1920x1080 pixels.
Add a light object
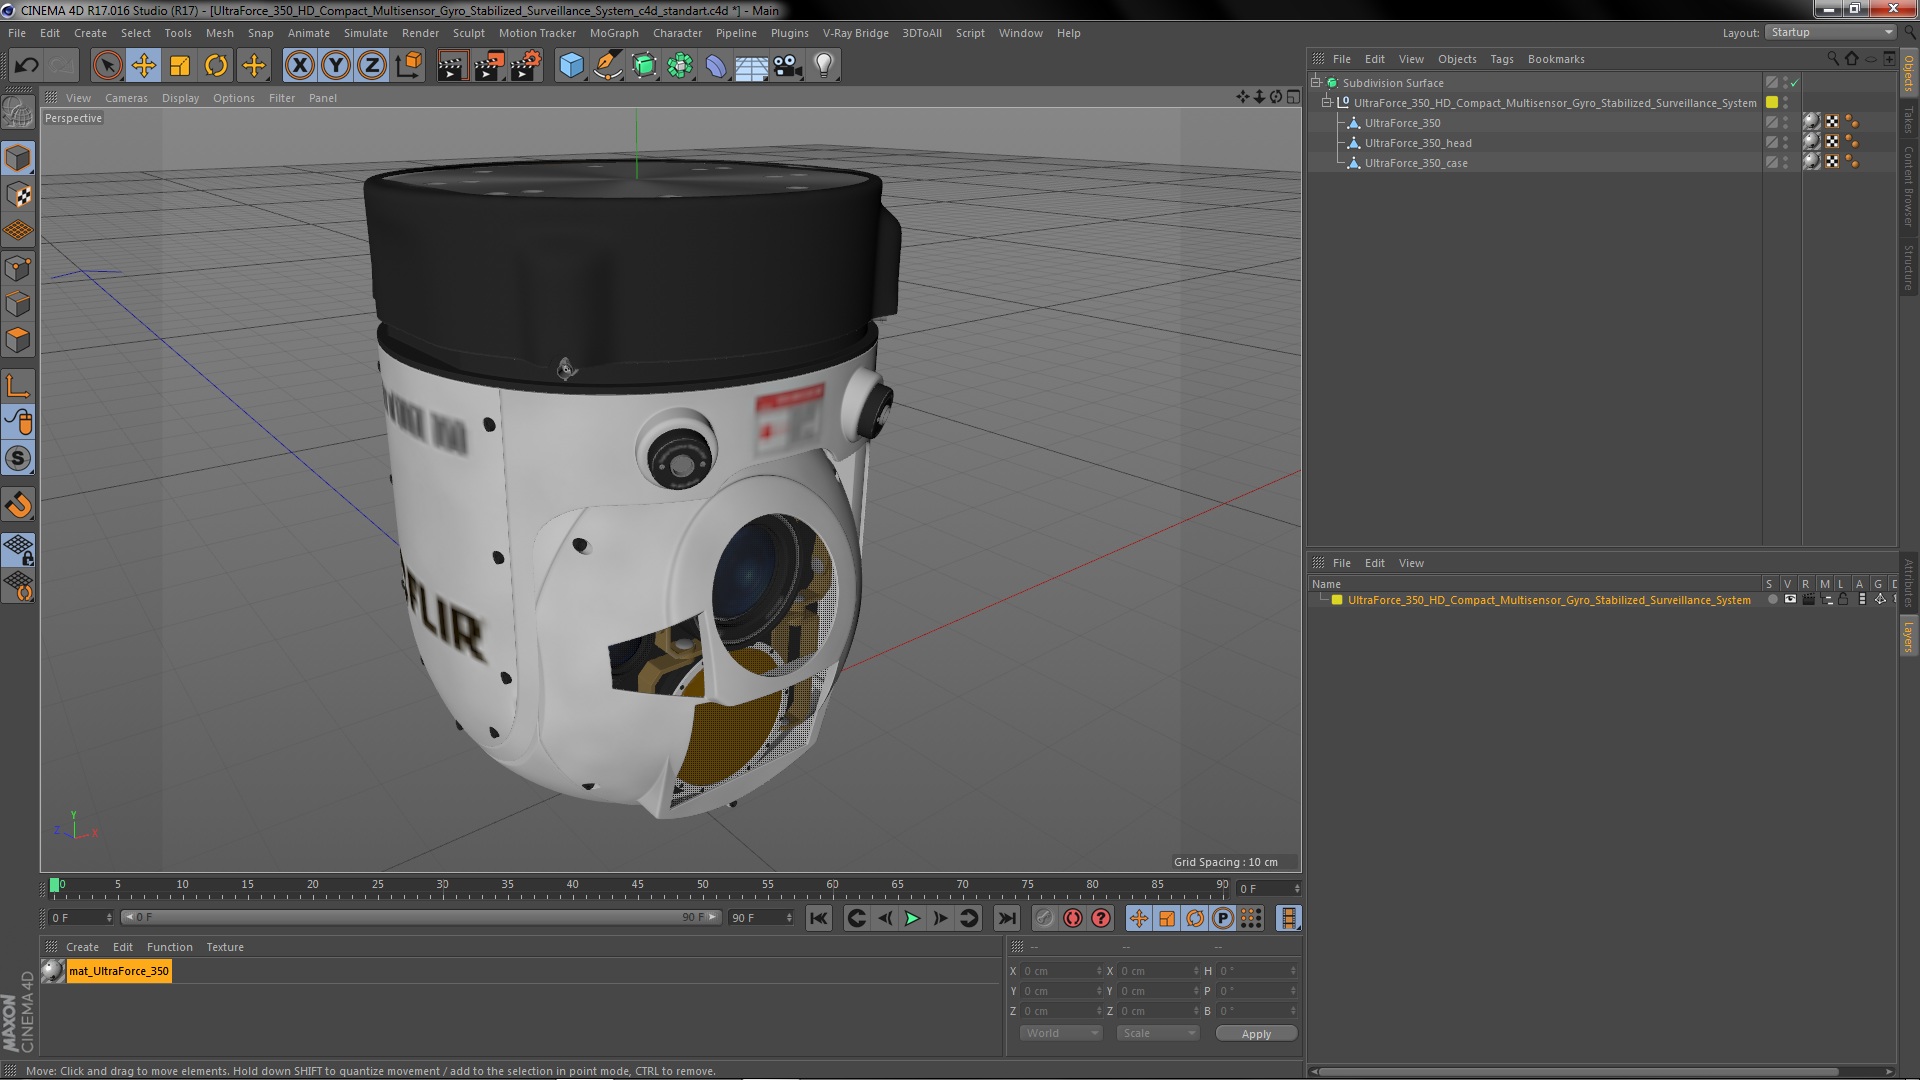click(824, 66)
